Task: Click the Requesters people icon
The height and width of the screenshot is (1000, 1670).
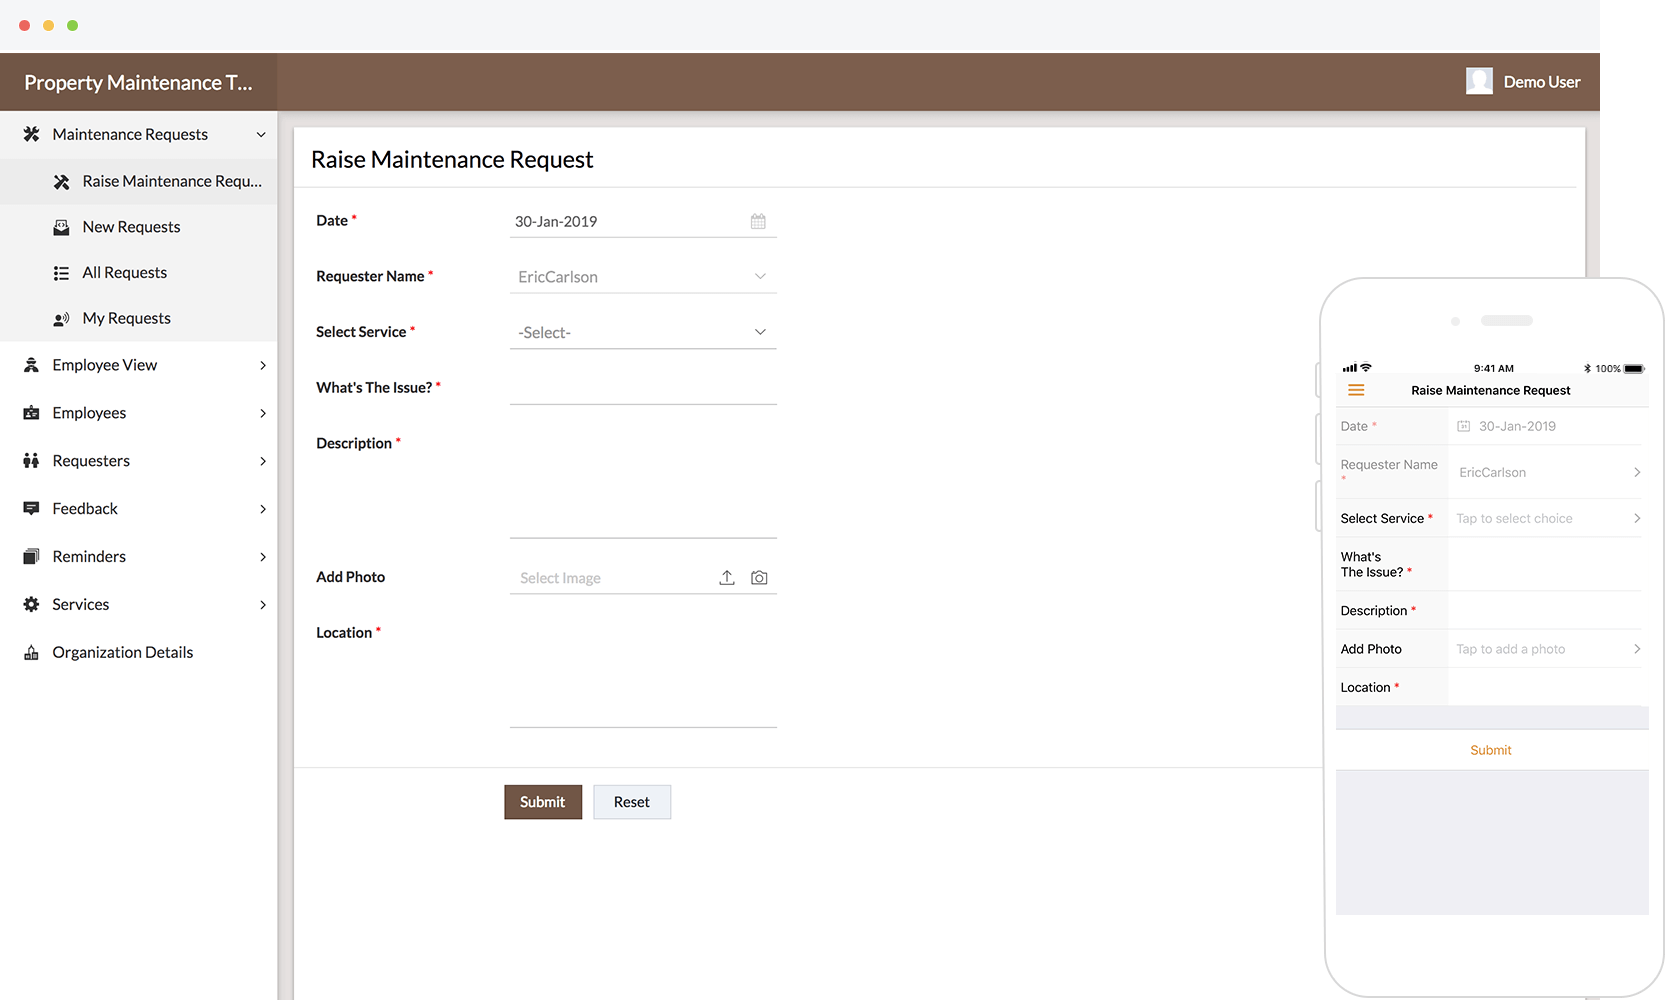Action: click(x=31, y=461)
